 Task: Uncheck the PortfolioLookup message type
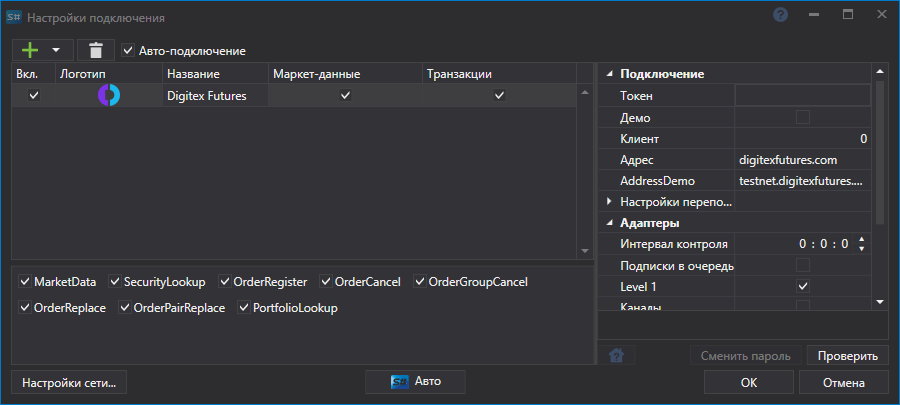pos(244,307)
